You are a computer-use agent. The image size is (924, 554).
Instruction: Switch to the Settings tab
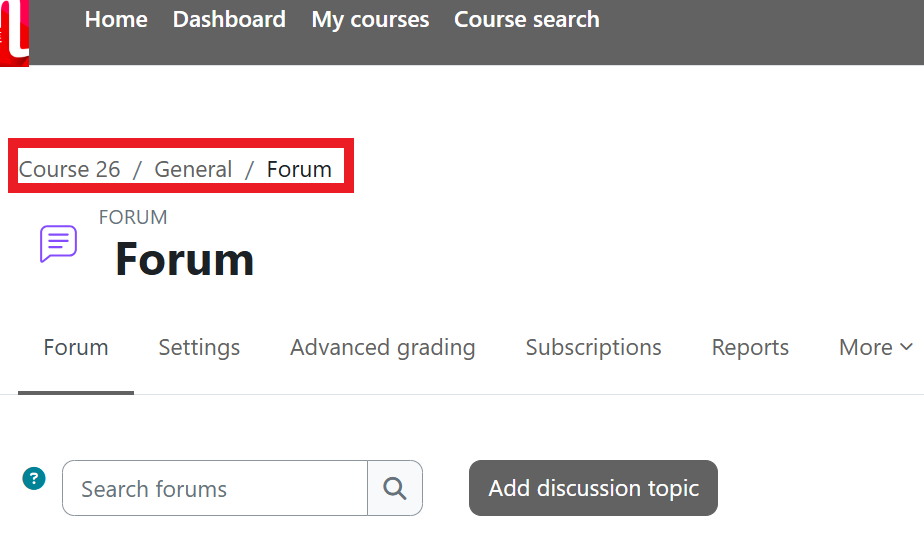tap(199, 347)
